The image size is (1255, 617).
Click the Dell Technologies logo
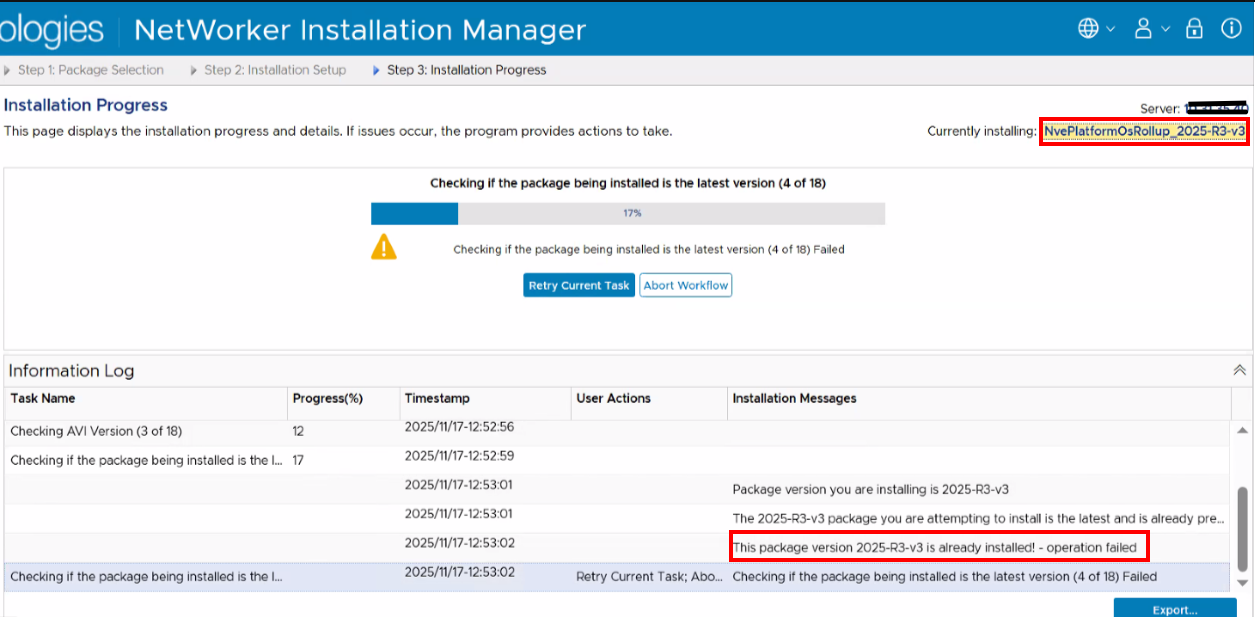(52, 29)
